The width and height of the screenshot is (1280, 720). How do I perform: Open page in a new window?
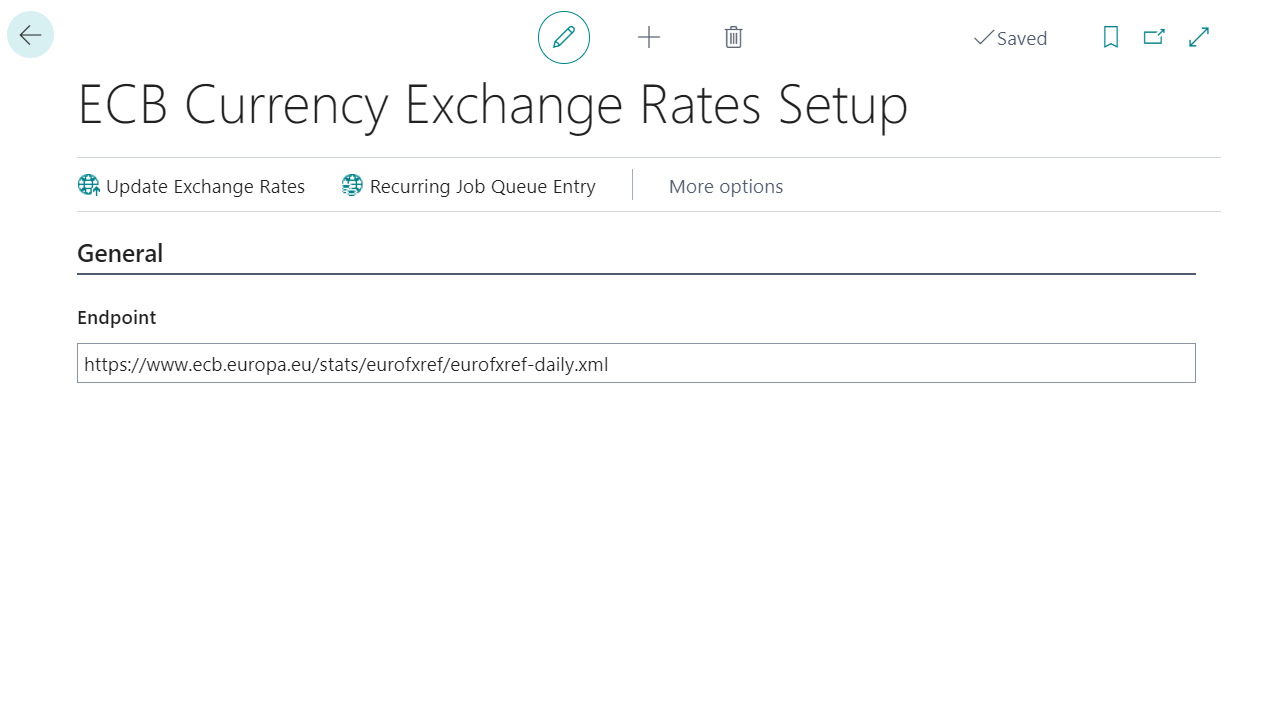[1154, 38]
